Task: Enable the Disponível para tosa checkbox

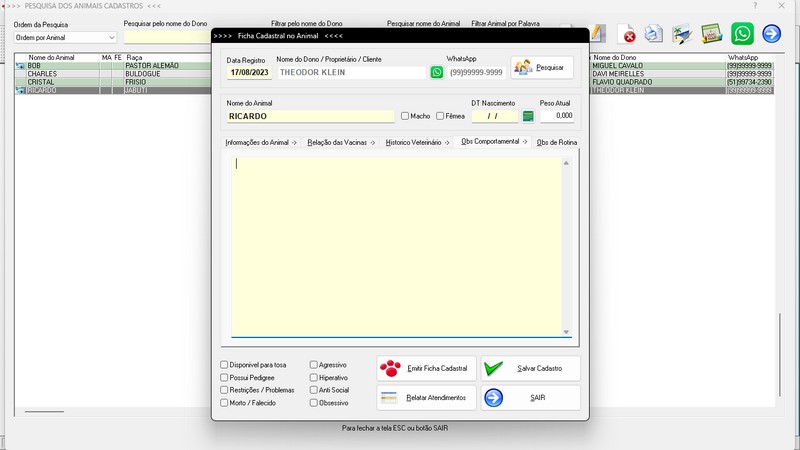Action: 224,365
